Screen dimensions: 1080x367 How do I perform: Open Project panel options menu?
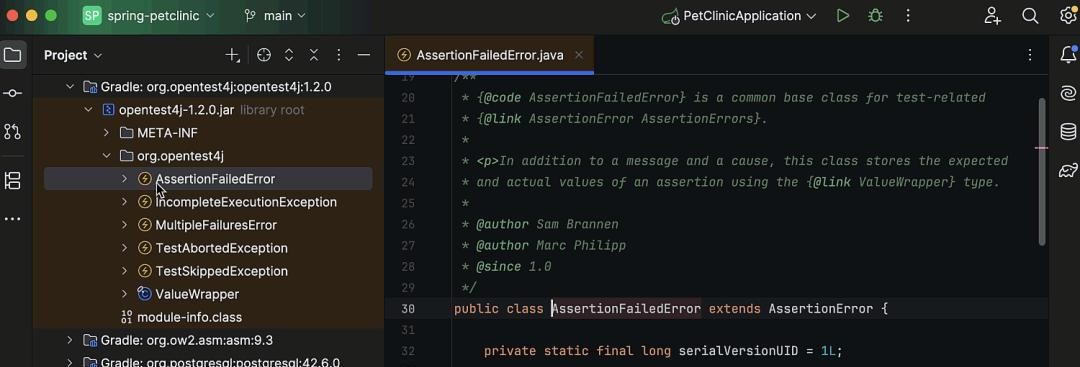tap(339, 55)
